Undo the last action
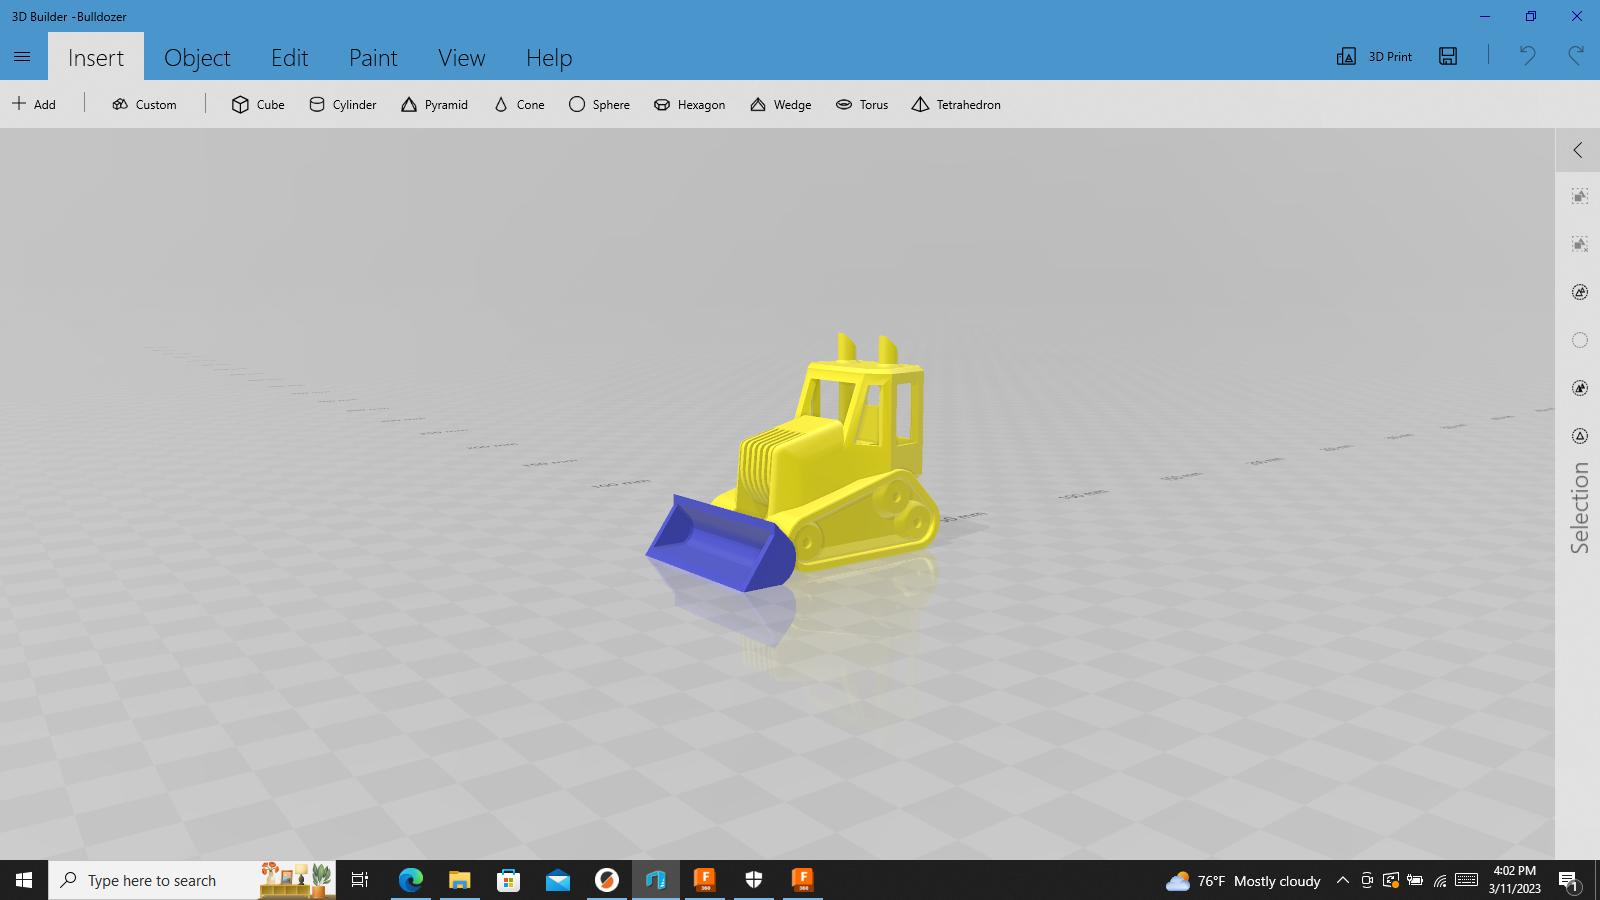This screenshot has height=900, width=1600. click(1527, 56)
